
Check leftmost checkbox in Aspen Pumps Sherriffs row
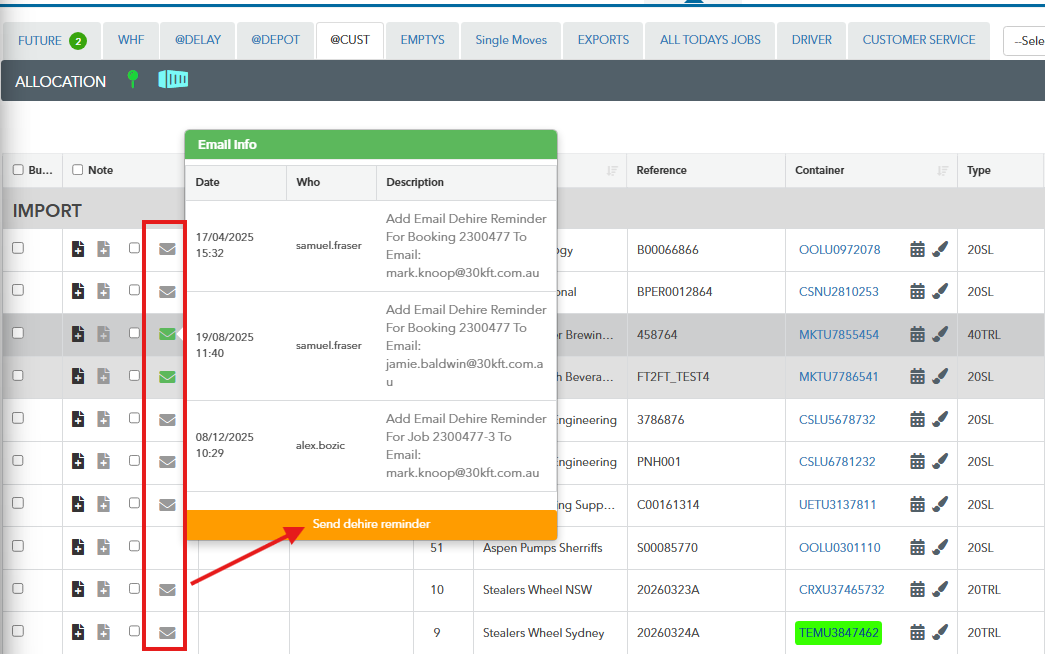[x=18, y=547]
